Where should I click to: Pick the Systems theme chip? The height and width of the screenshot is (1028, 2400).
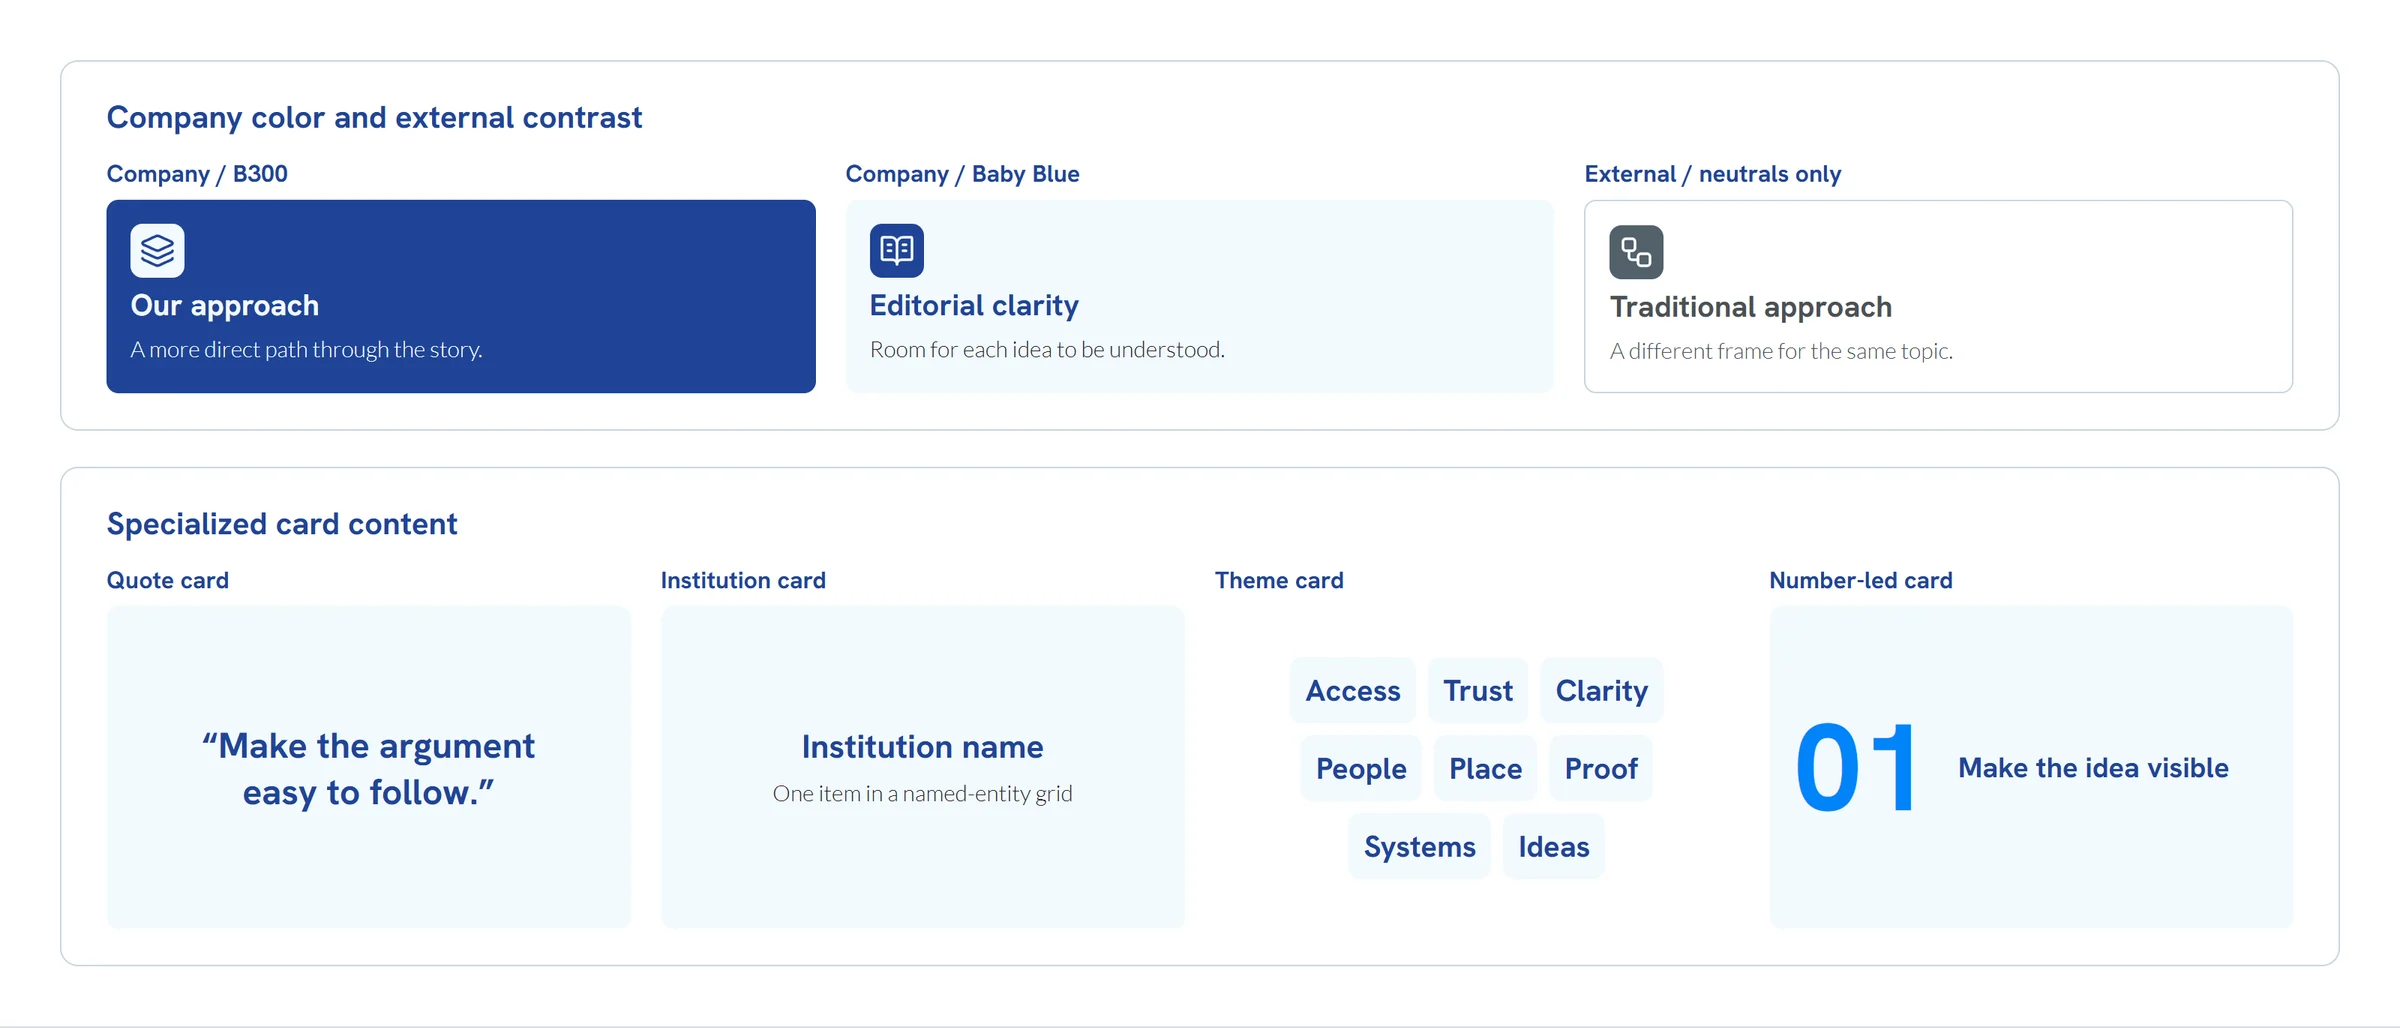pyautogui.click(x=1420, y=846)
